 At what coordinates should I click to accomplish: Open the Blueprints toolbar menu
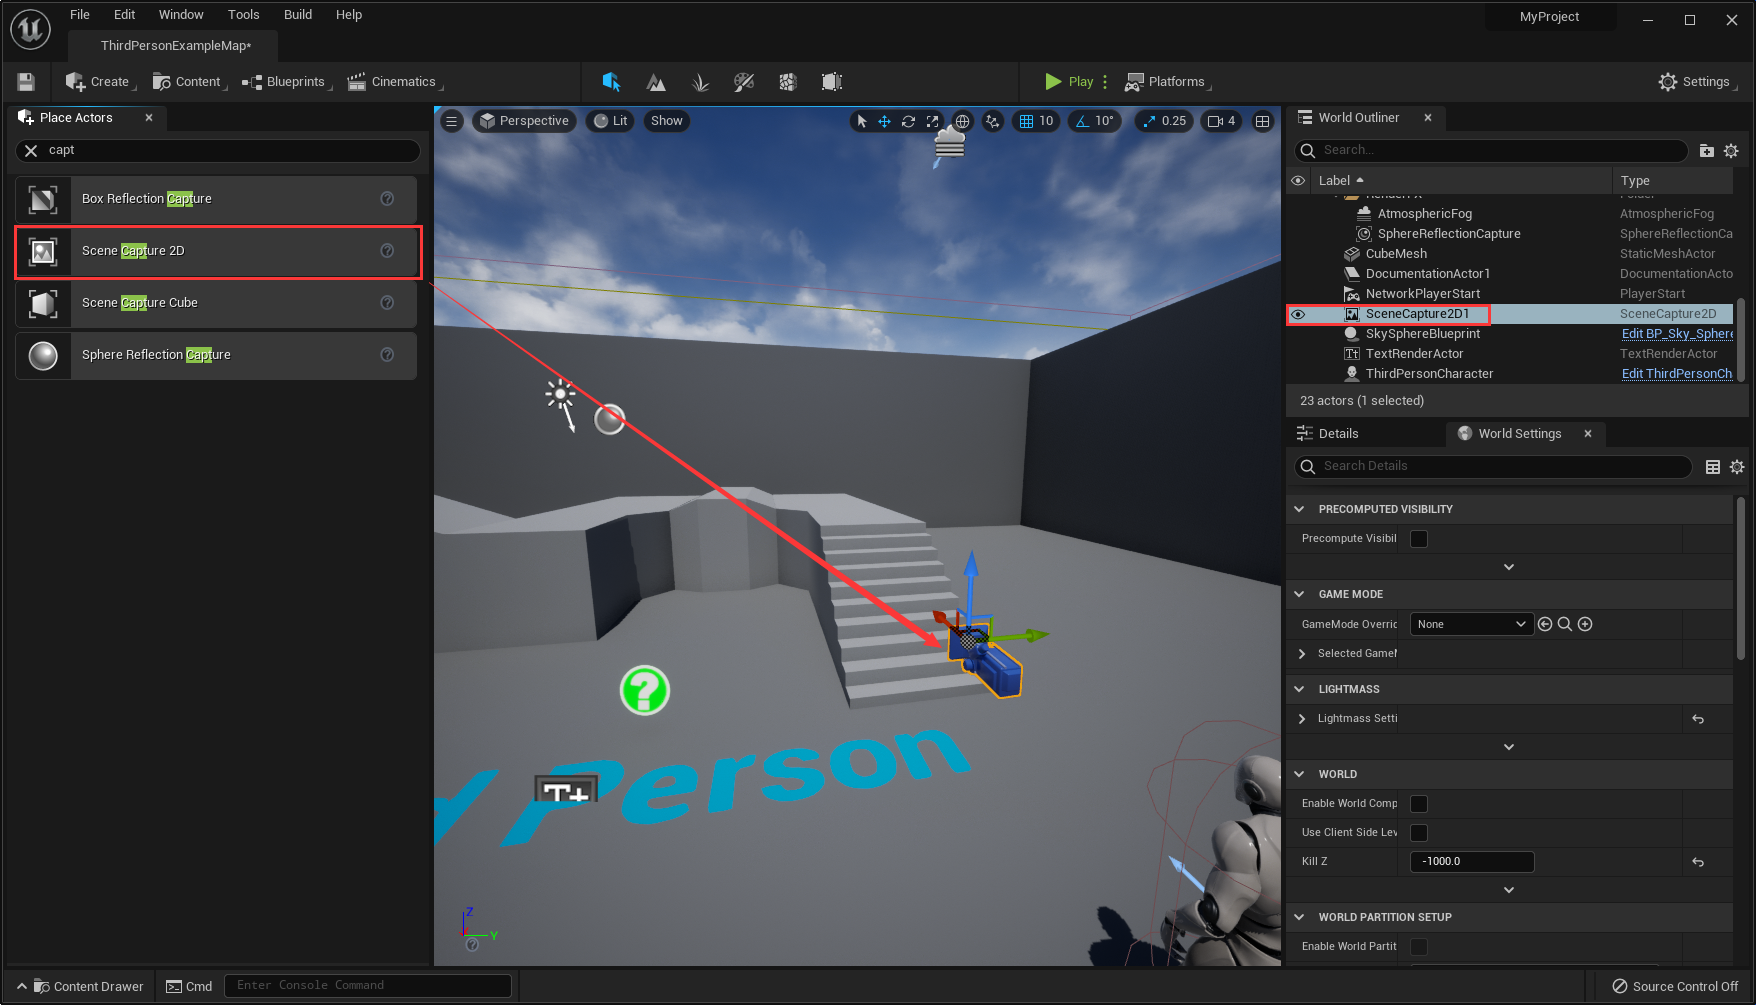285,82
